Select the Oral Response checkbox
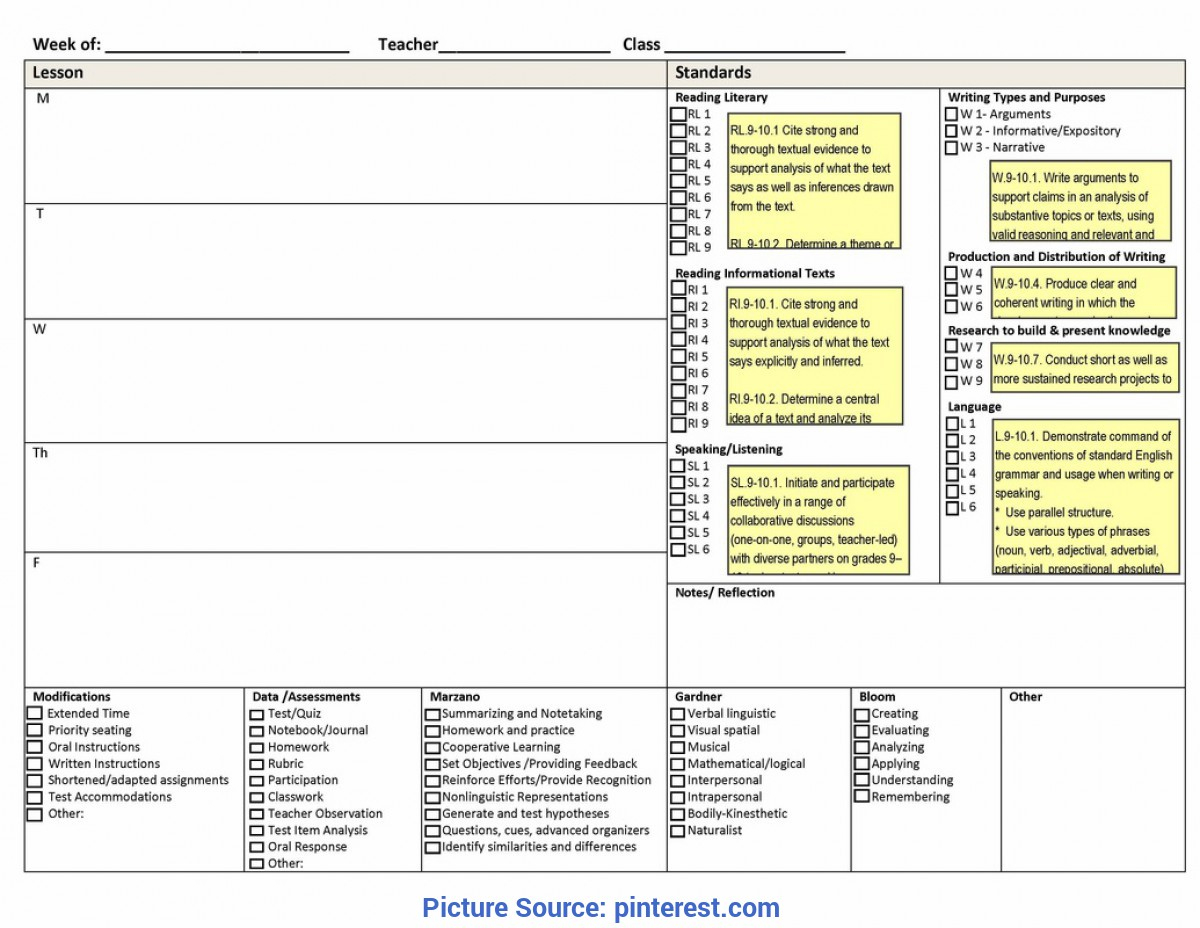1200x928 pixels. (x=257, y=848)
